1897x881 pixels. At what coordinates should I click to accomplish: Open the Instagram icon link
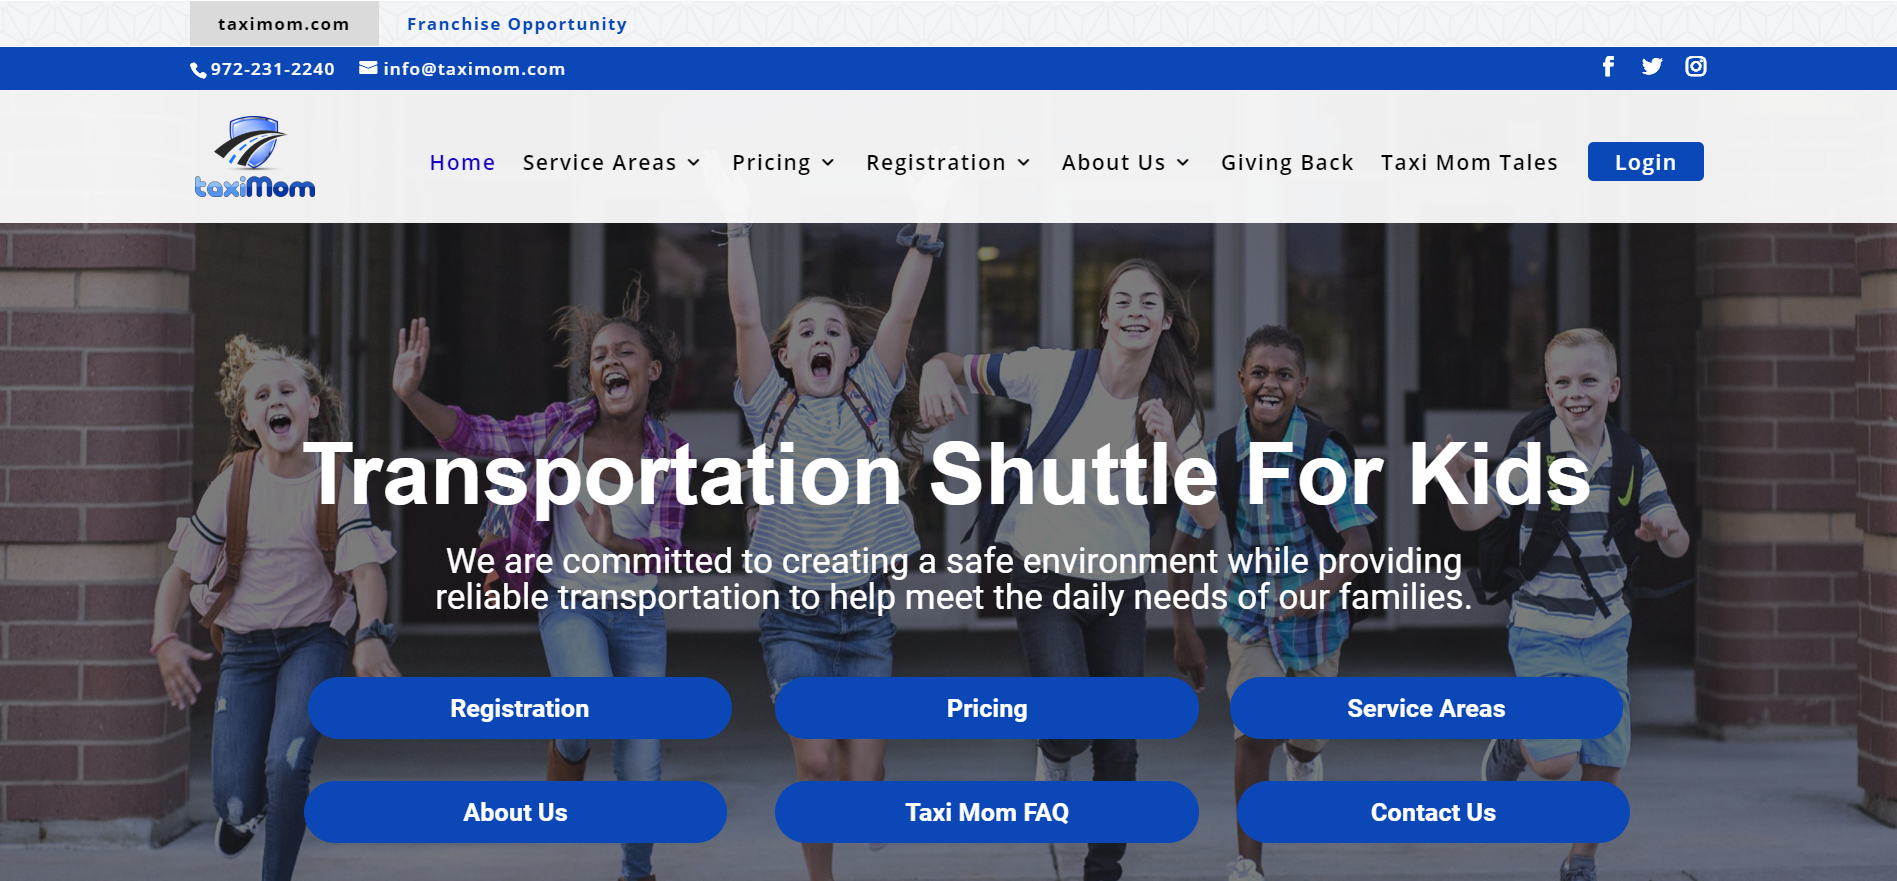1696,67
